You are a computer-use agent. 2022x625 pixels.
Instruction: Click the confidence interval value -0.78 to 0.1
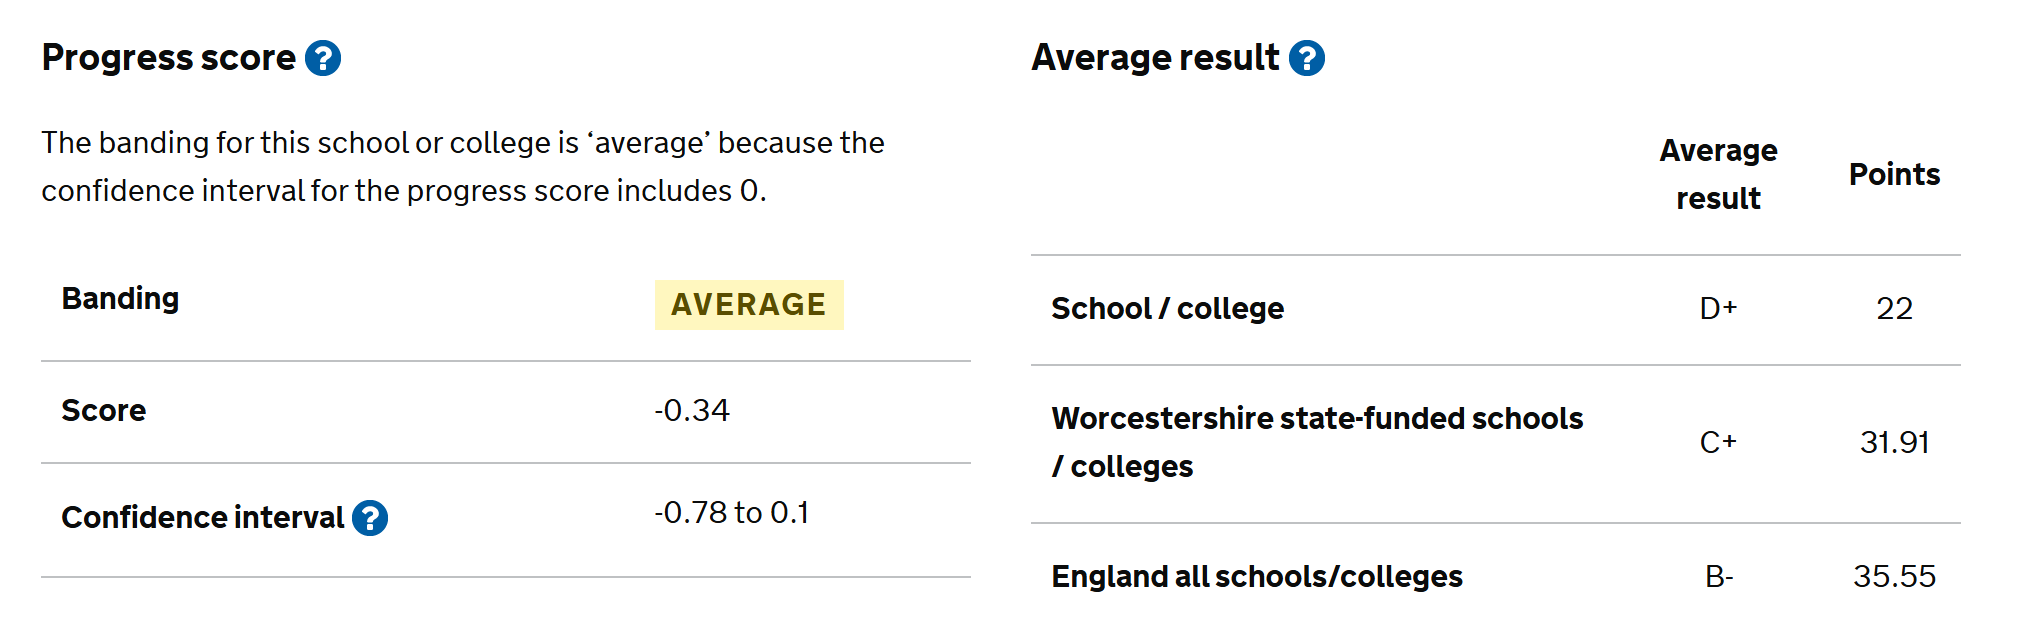[x=732, y=513]
